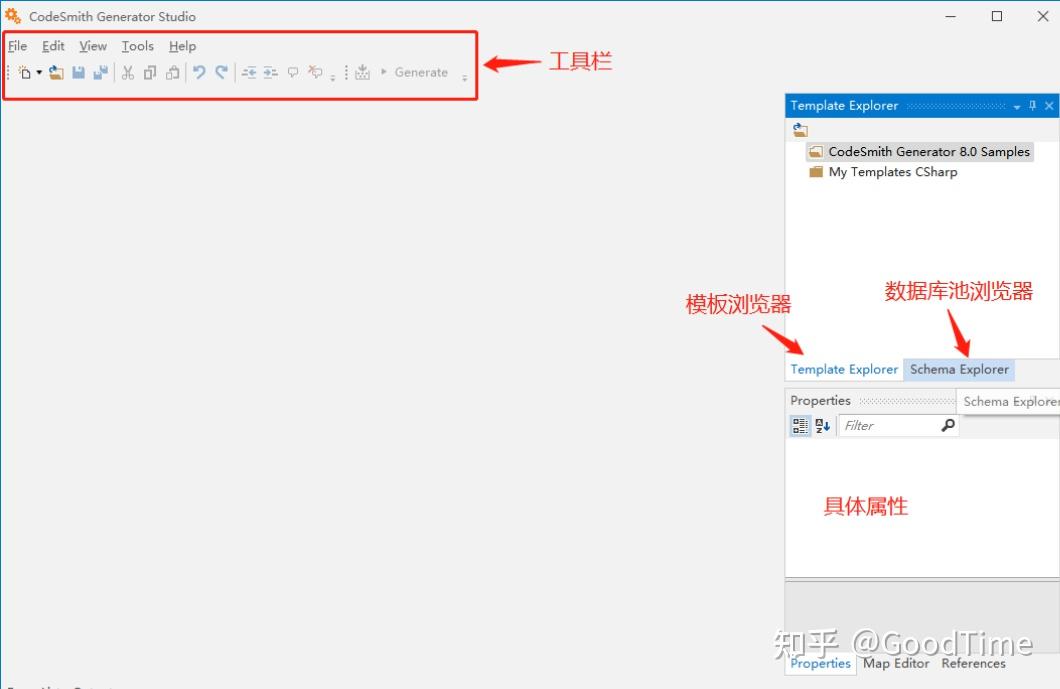This screenshot has height=689, width=1060.
Task: Open the Tools menu
Action: click(x=137, y=46)
